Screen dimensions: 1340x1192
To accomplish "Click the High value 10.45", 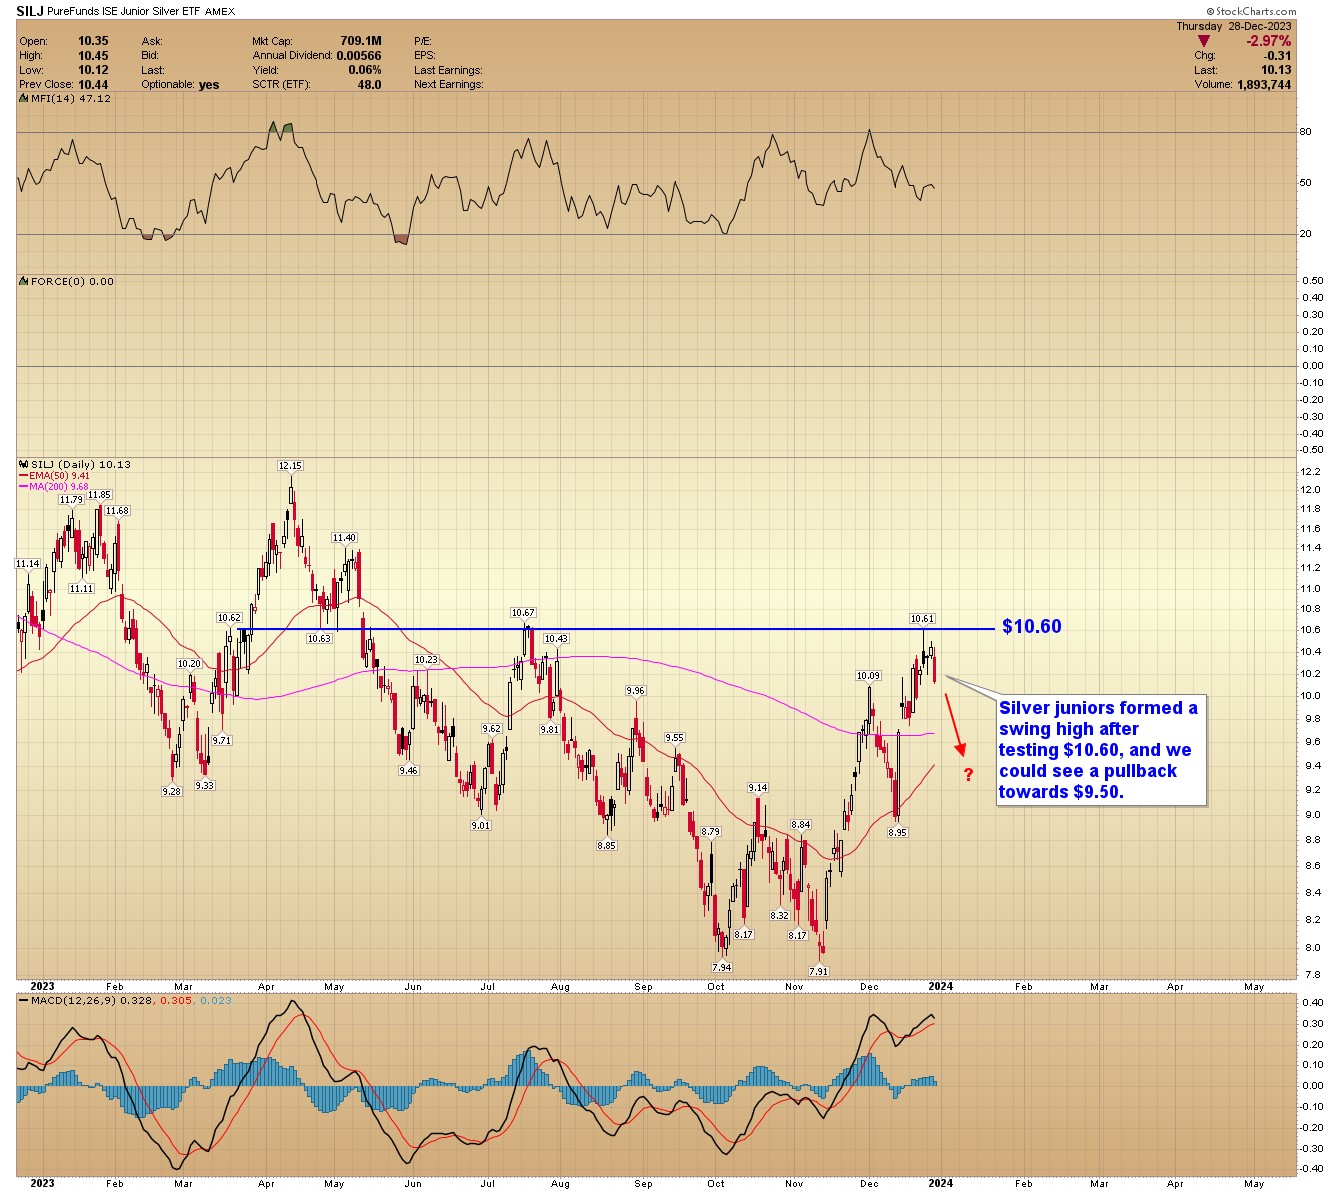I will [93, 56].
